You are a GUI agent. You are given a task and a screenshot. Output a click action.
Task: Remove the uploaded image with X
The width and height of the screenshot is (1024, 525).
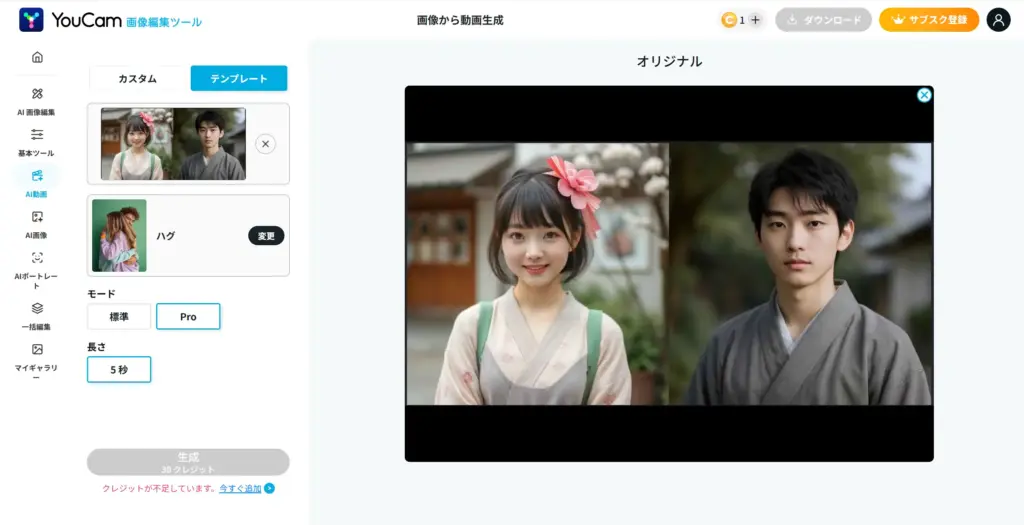pyautogui.click(x=265, y=144)
